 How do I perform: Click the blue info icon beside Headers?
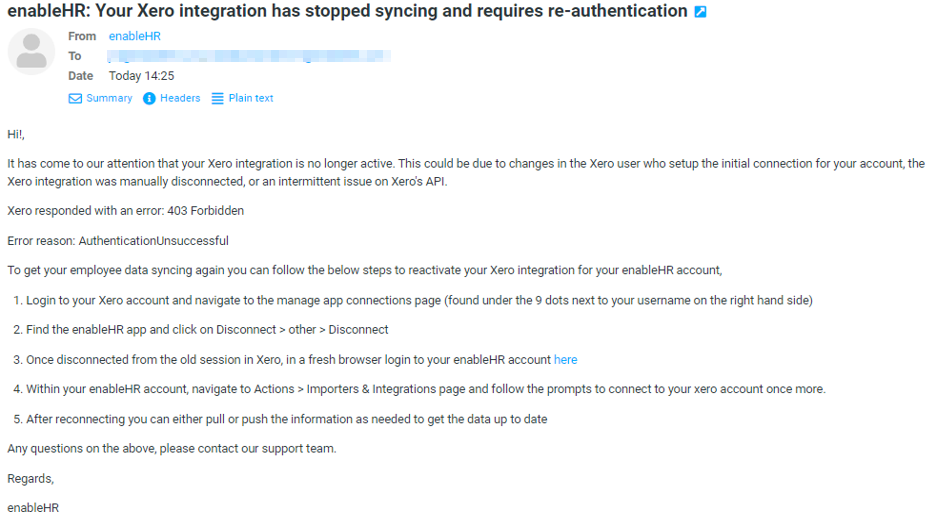(x=149, y=98)
